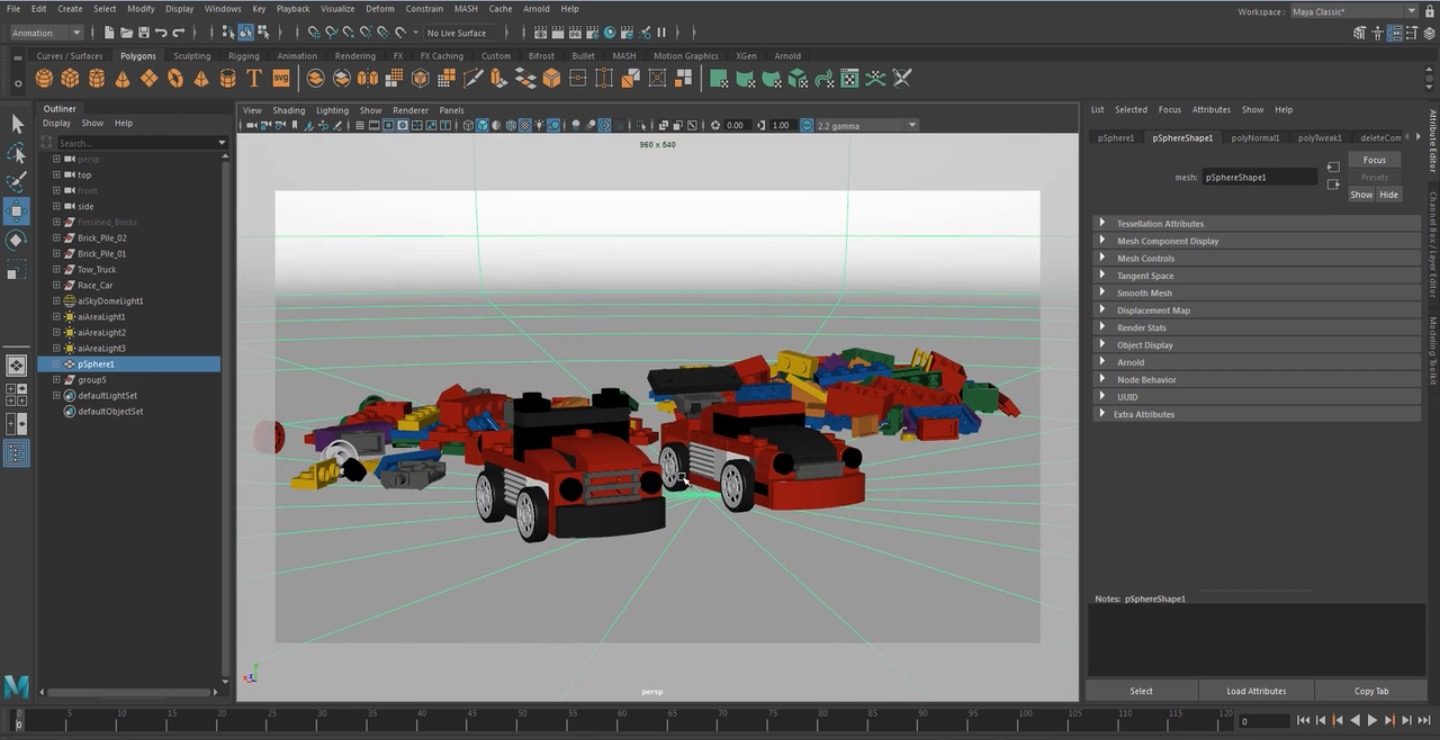
Task: Activate the Move tool in toolbox
Action: tap(17, 211)
